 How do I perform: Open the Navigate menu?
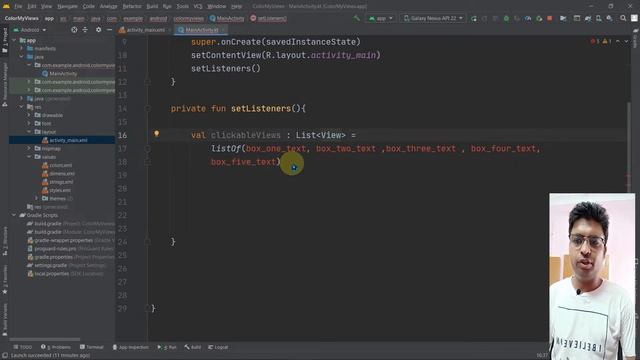click(x=67, y=7)
